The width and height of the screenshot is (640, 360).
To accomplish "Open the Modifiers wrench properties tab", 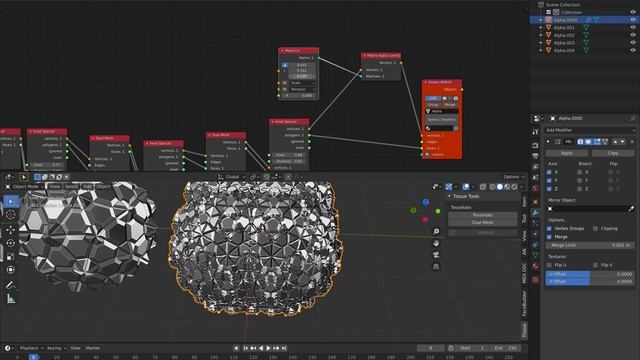I will click(536, 212).
